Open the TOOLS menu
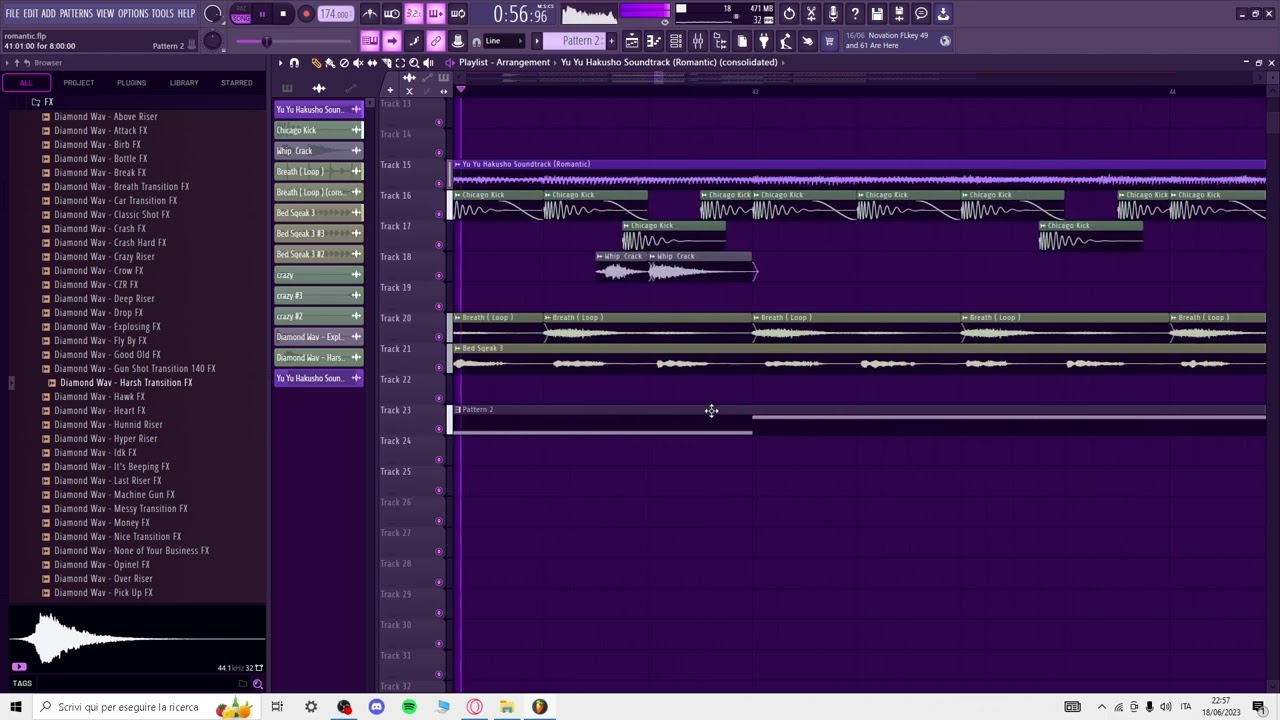 (163, 14)
